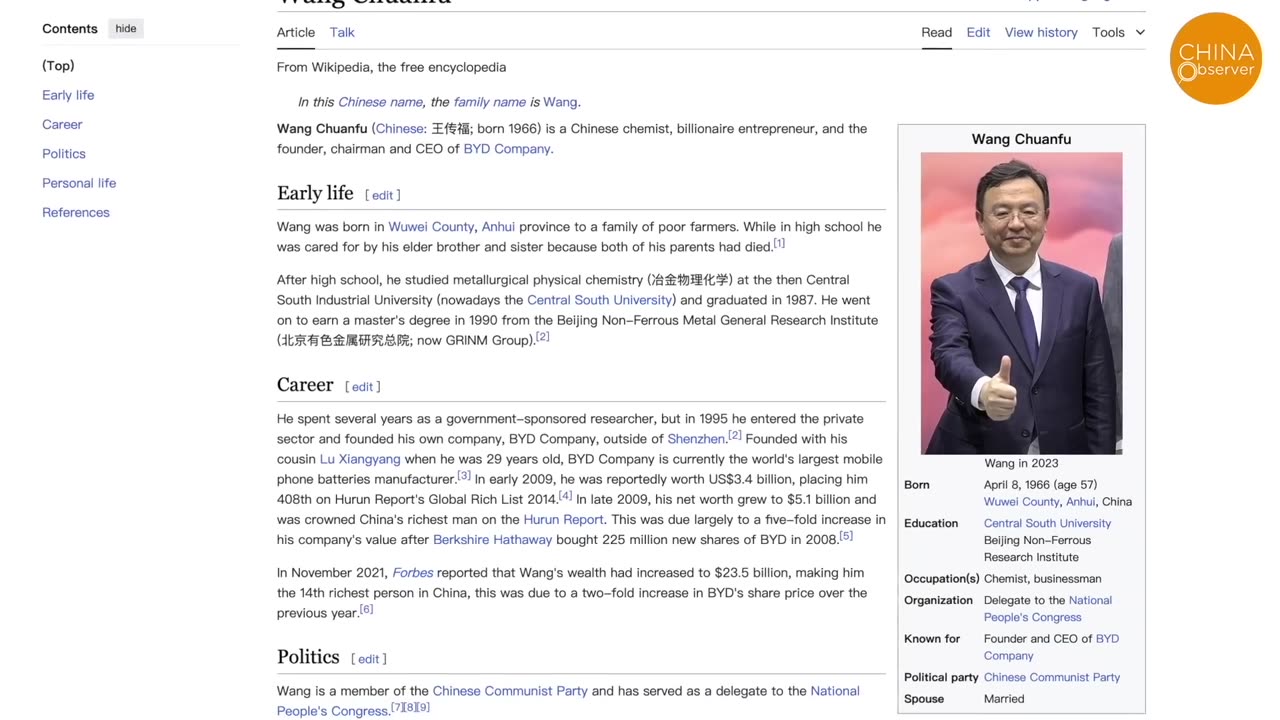The image size is (1280, 720).
Task: Open citation [8] in Politics section
Action: (x=409, y=707)
